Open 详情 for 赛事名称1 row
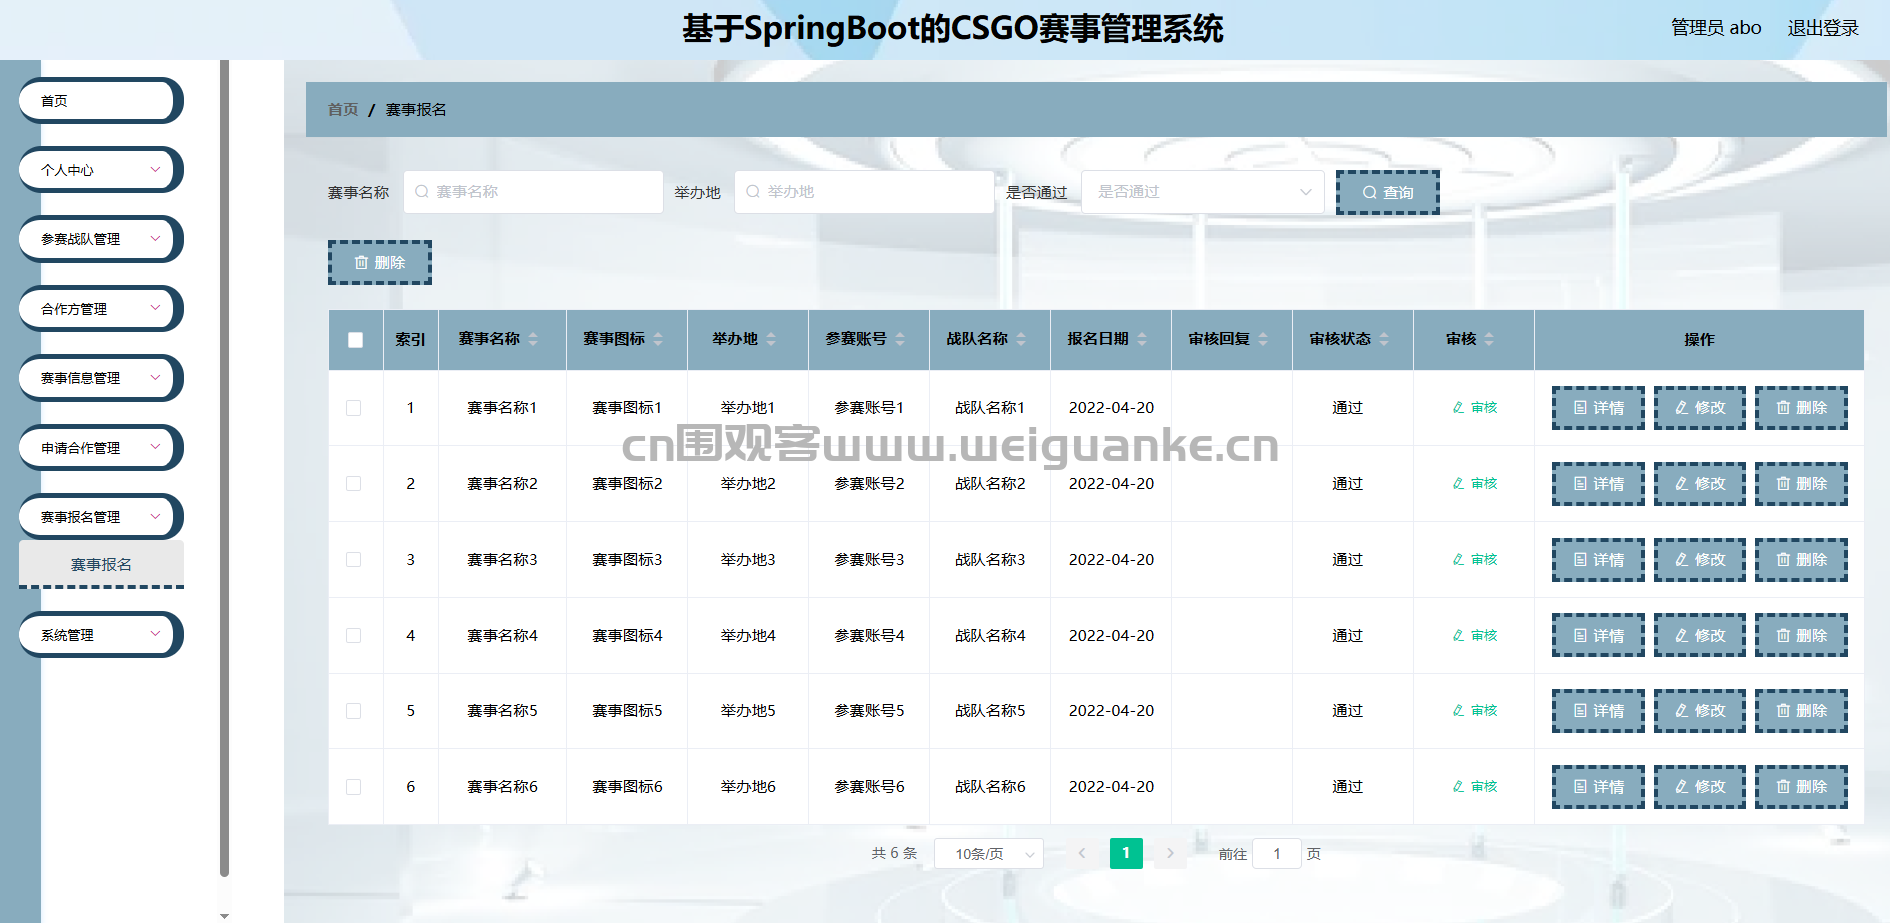1890x923 pixels. click(x=1598, y=408)
